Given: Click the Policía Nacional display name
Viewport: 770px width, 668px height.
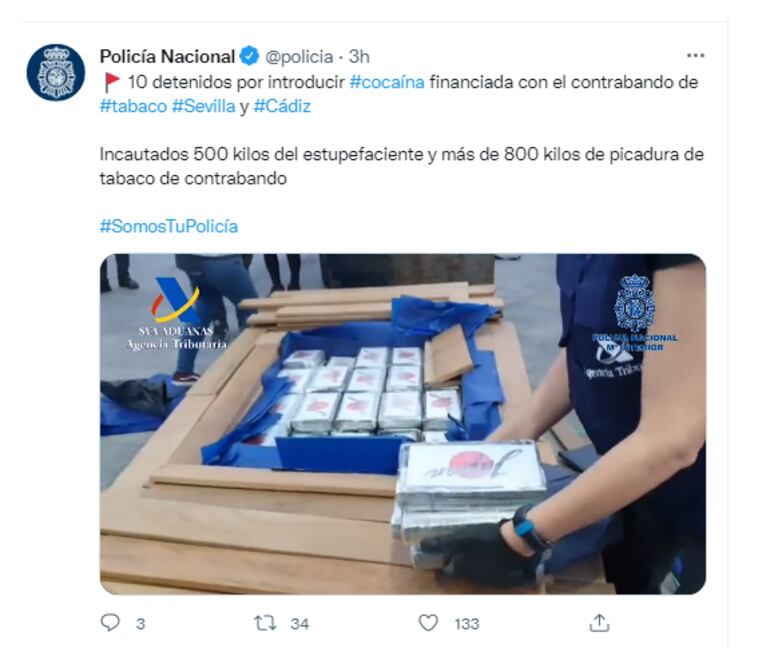Looking at the screenshot, I should pyautogui.click(x=167, y=56).
